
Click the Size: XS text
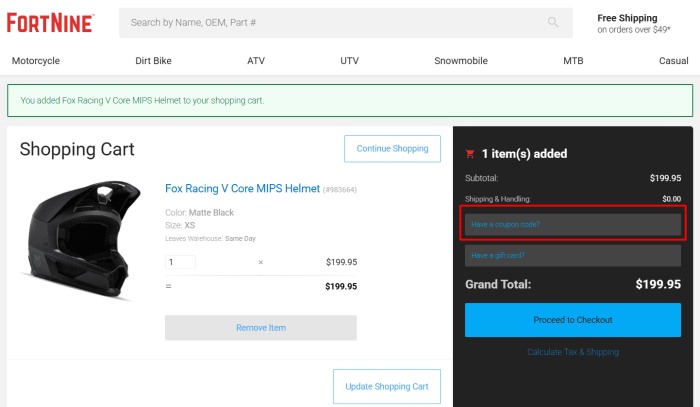coord(180,225)
